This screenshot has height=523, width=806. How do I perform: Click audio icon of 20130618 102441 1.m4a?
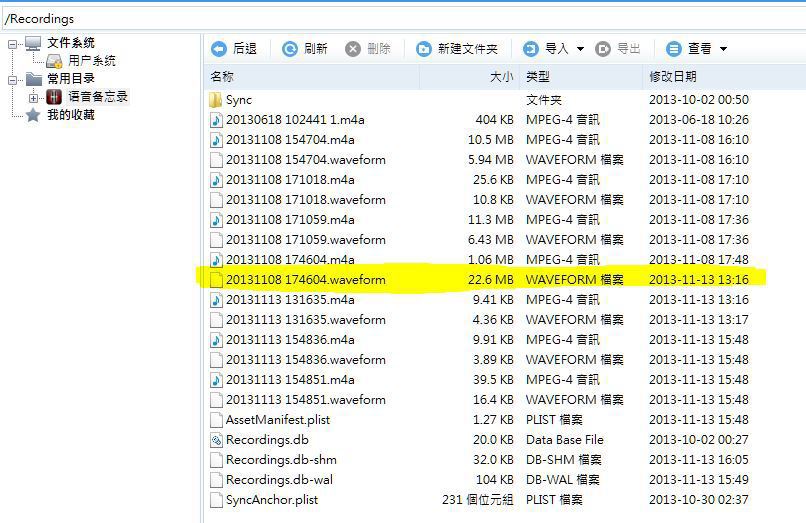tap(216, 120)
